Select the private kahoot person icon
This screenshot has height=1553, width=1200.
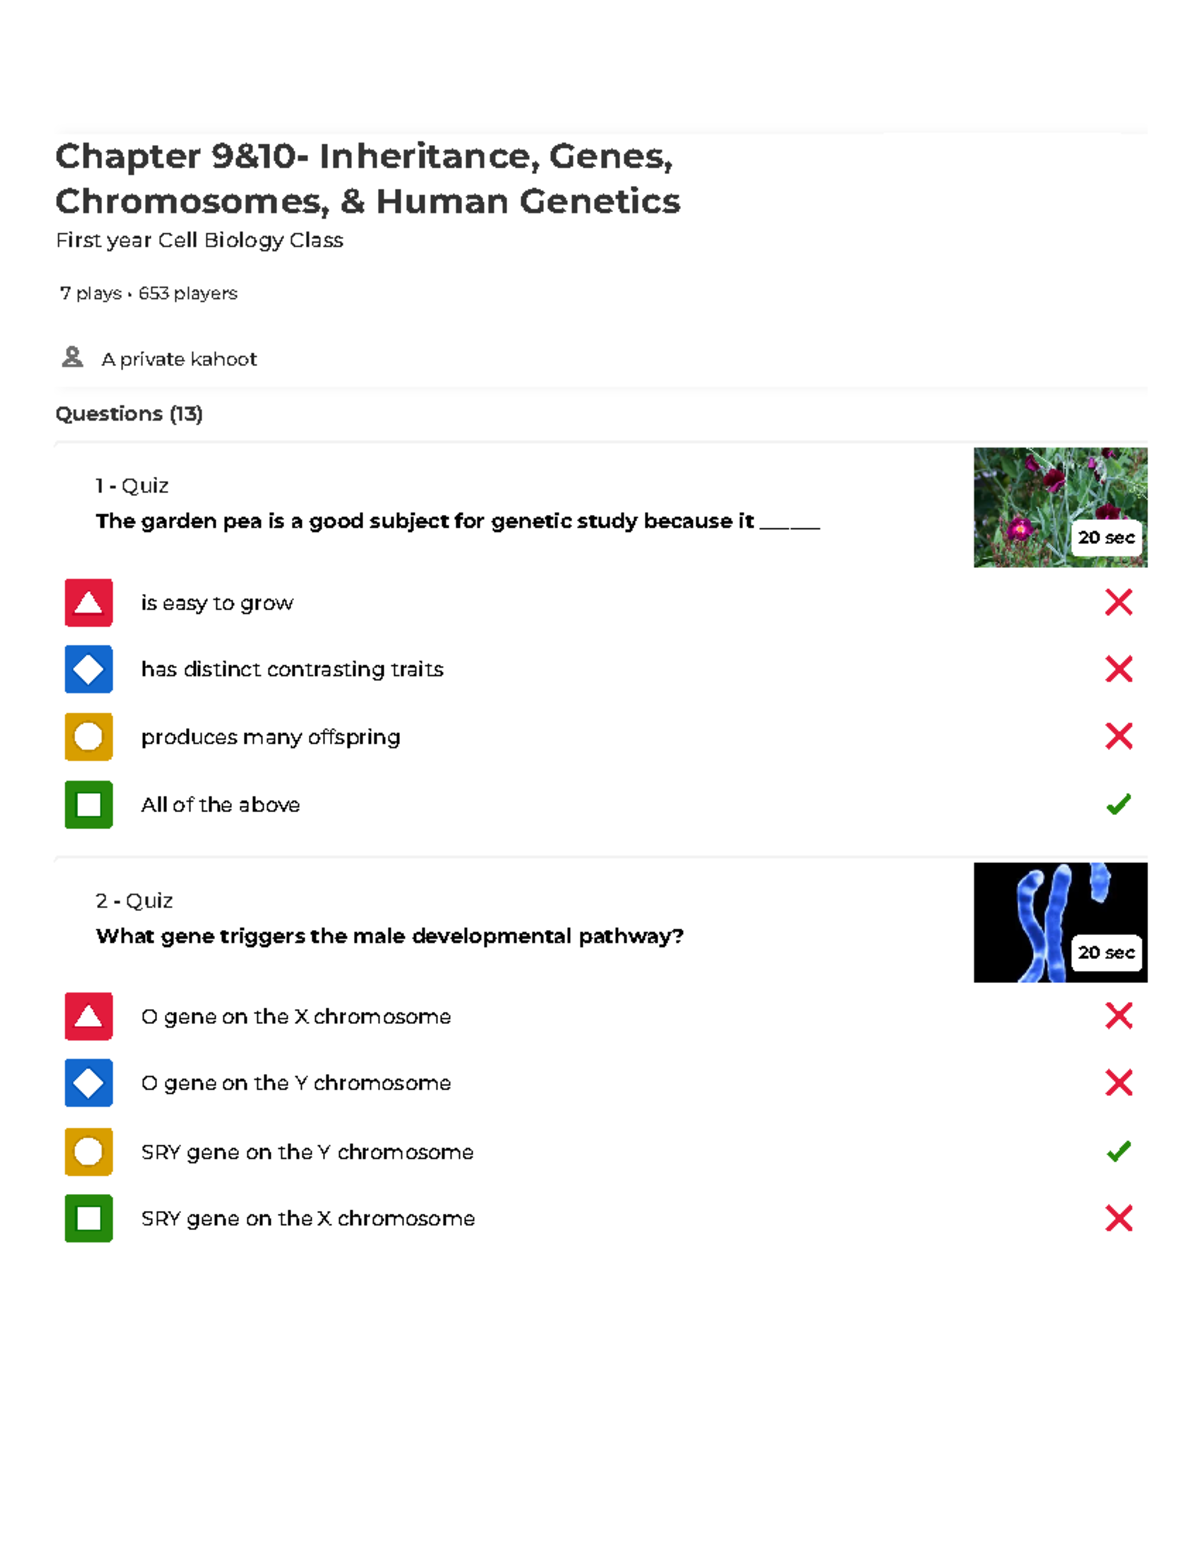pos(72,357)
